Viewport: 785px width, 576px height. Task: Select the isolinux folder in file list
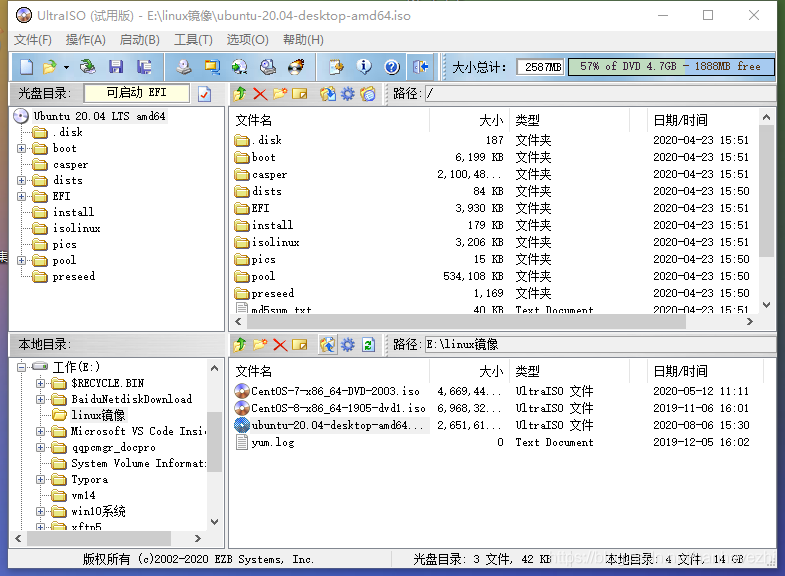[x=275, y=242]
